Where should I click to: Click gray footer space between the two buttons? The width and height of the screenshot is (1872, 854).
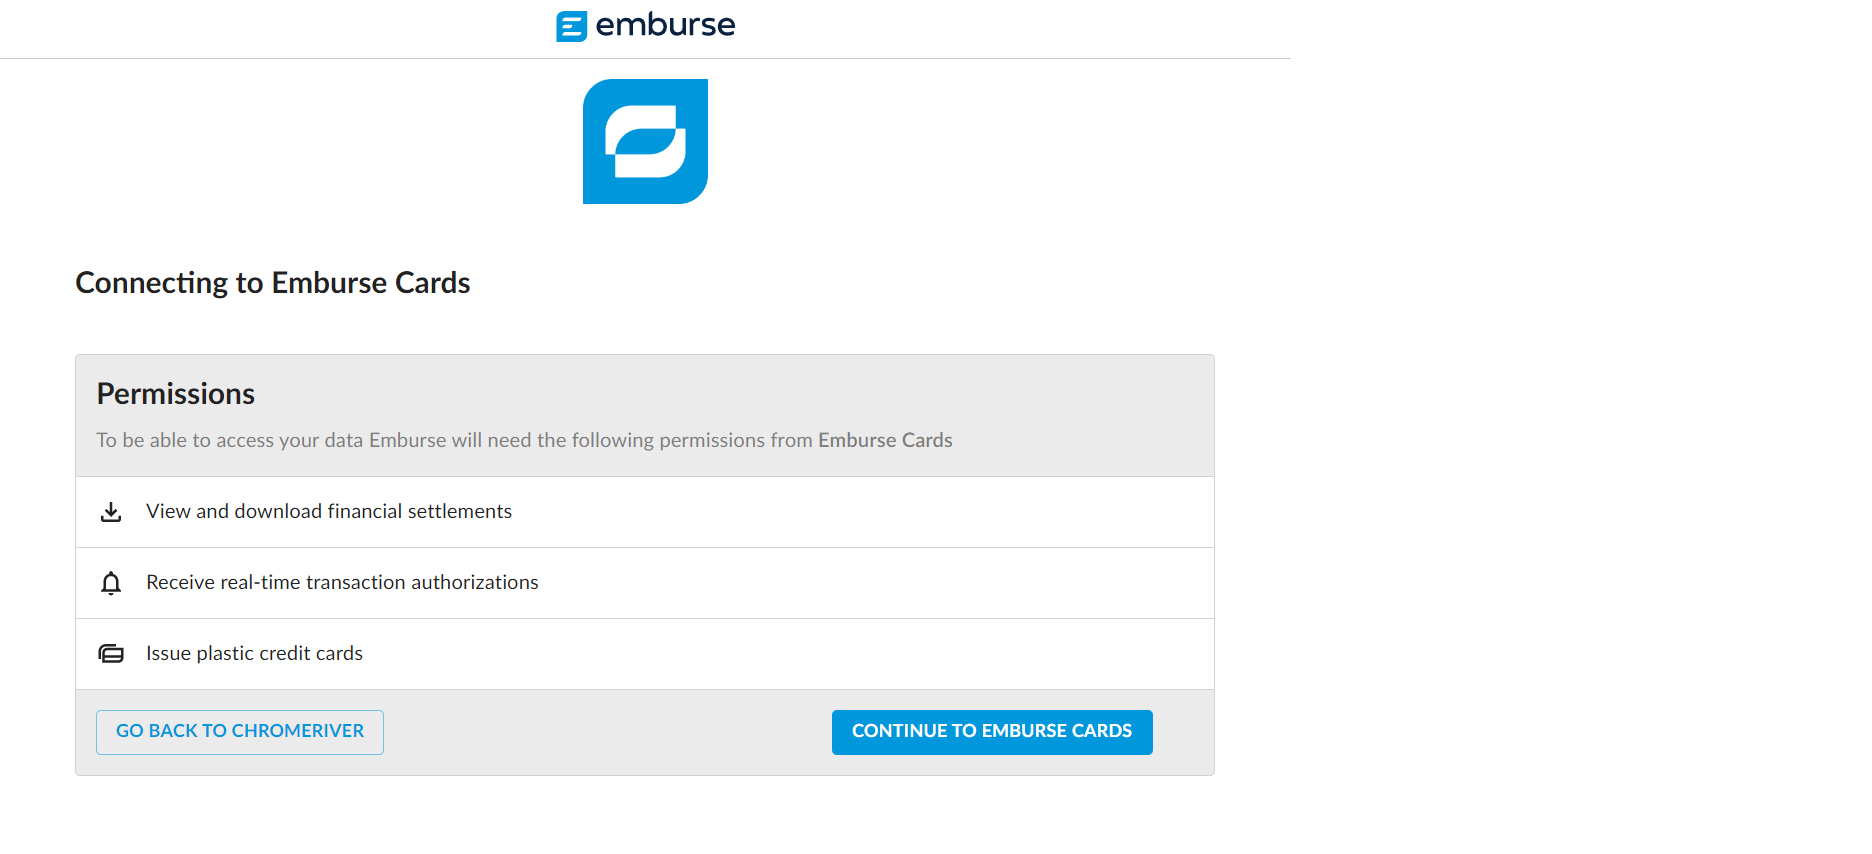coord(607,732)
